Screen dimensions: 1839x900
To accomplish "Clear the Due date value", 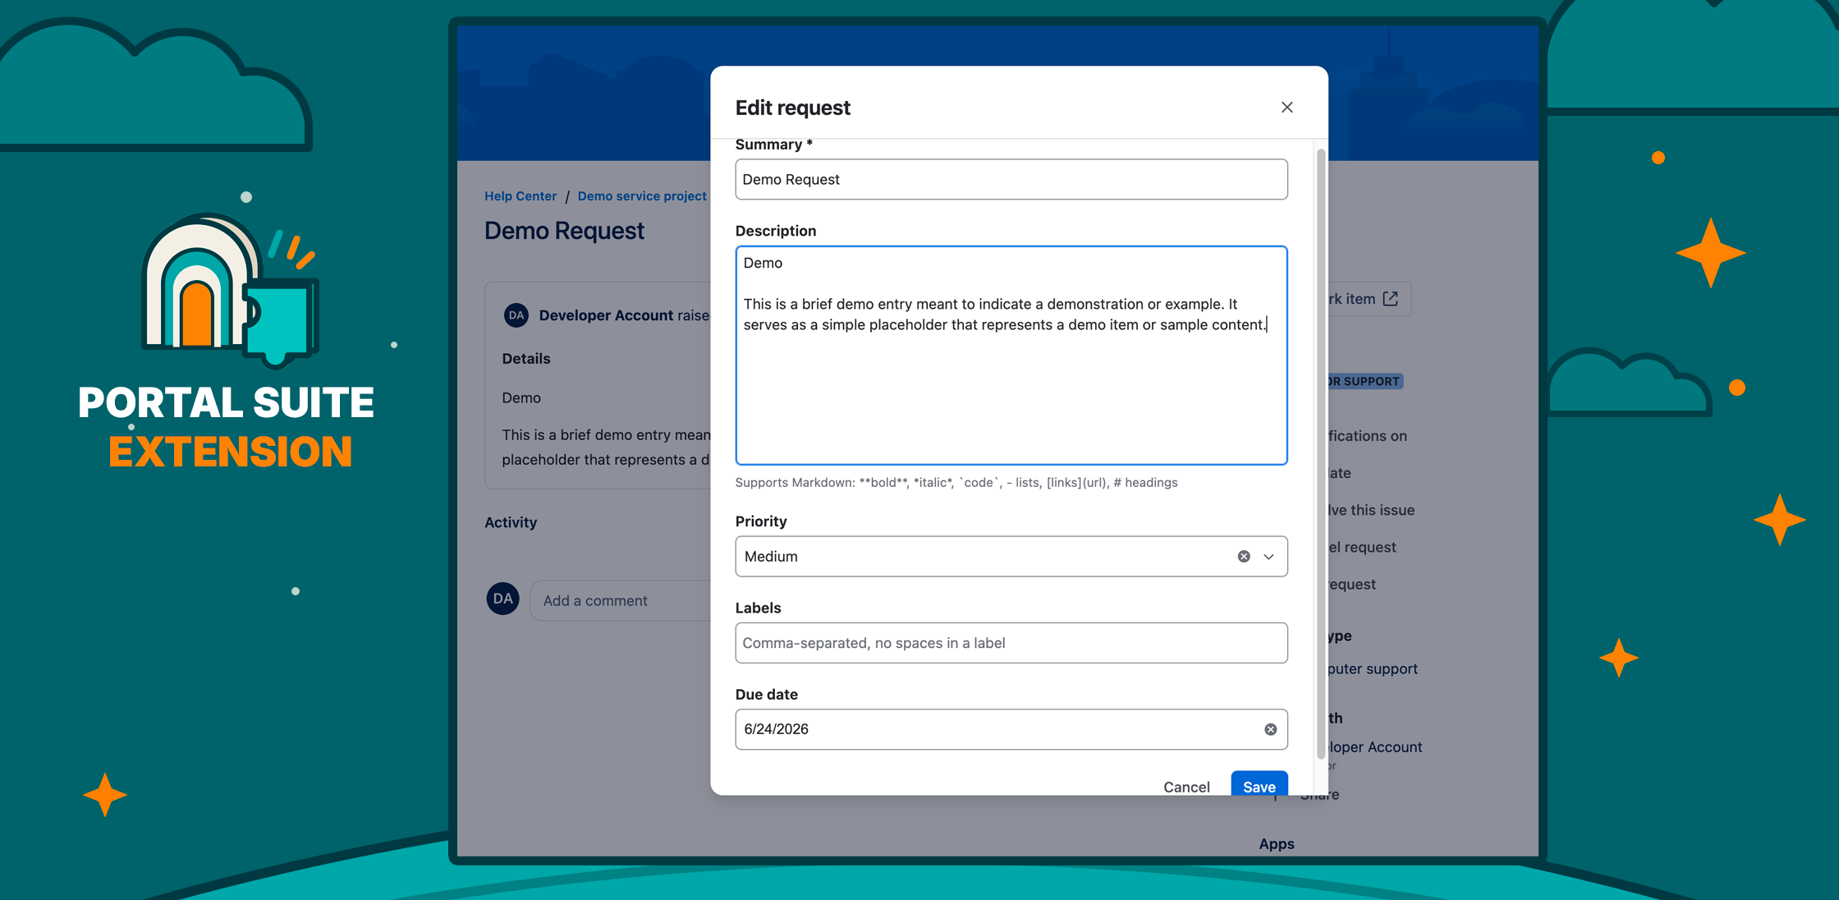I will [x=1270, y=729].
